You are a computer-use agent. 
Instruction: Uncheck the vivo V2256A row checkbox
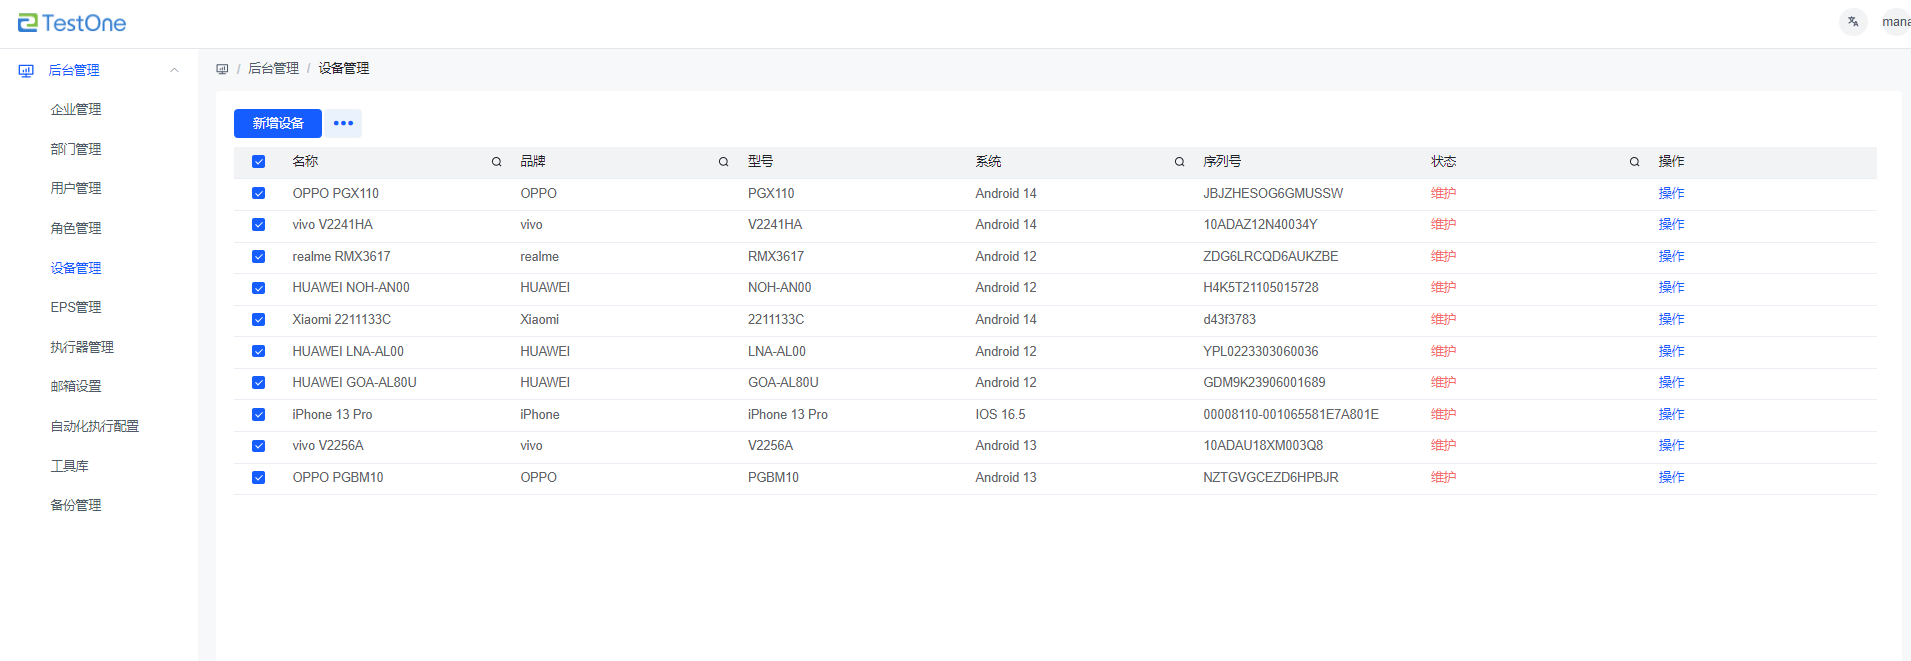tap(258, 446)
